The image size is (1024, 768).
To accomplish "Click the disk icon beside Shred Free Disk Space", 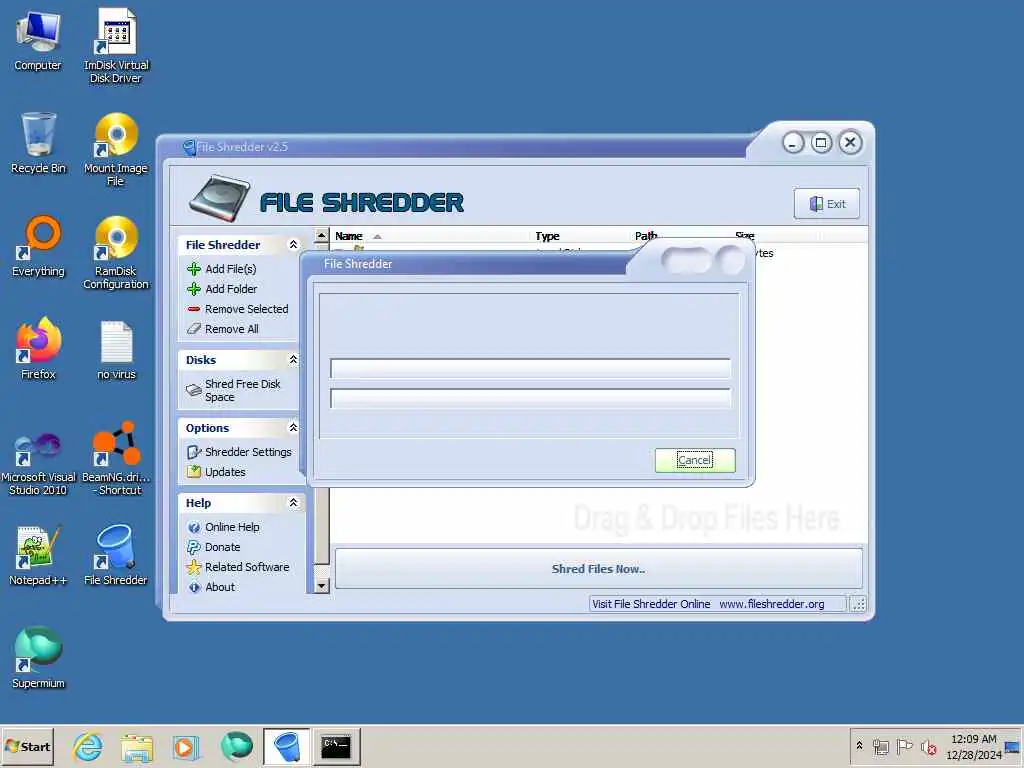I will [194, 390].
